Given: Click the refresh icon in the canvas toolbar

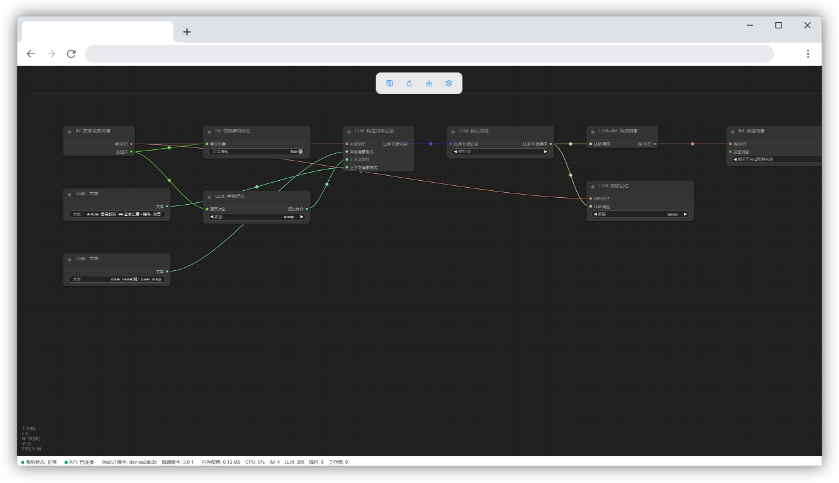Looking at the screenshot, I should [x=409, y=83].
